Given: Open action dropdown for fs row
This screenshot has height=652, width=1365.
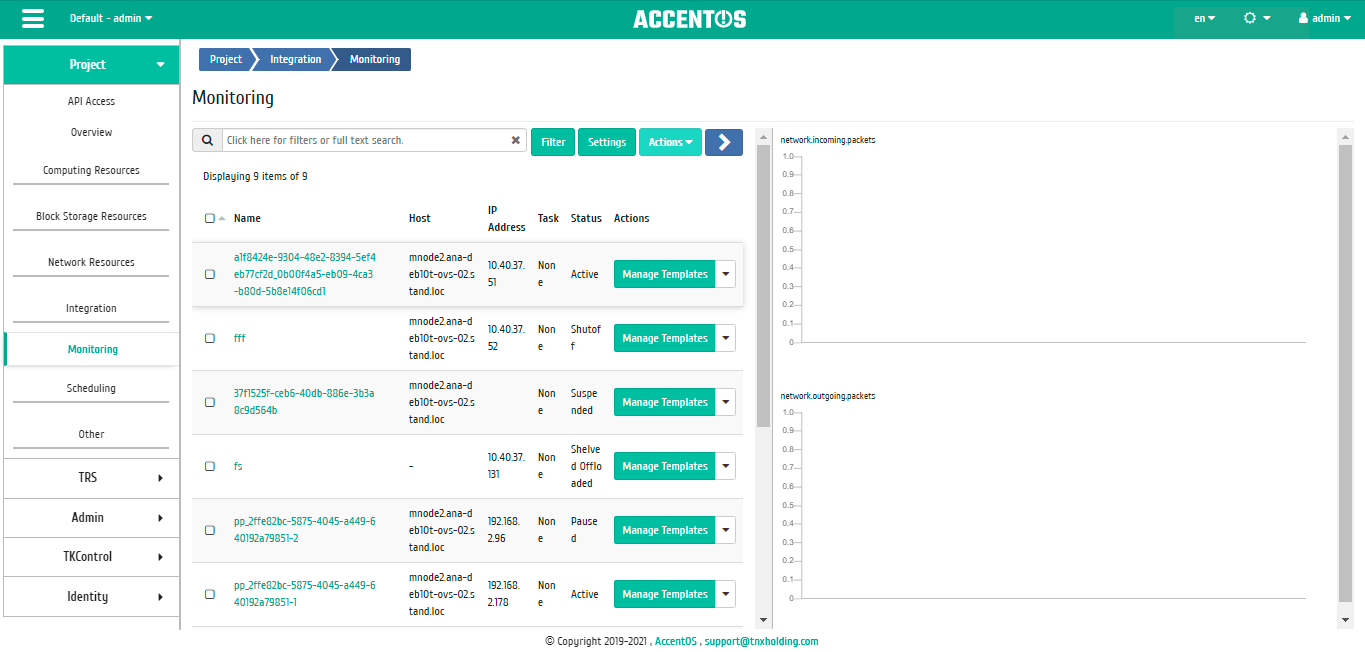Looking at the screenshot, I should (726, 466).
